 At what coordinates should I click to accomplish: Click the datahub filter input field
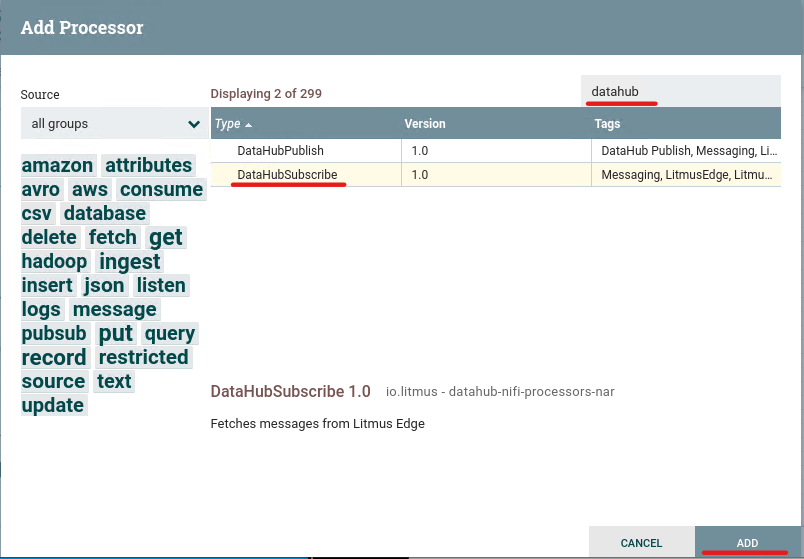(x=680, y=91)
